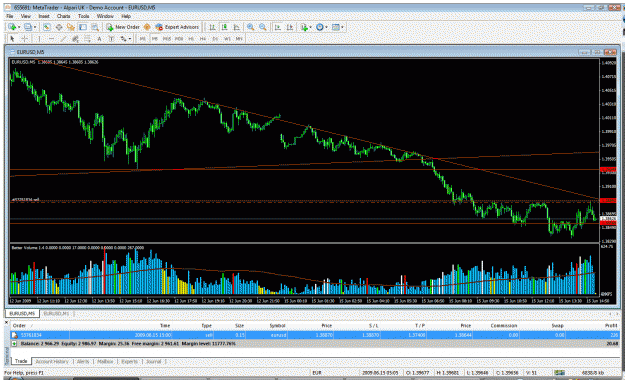
Task: Open the Tools menu
Action: [84, 16]
